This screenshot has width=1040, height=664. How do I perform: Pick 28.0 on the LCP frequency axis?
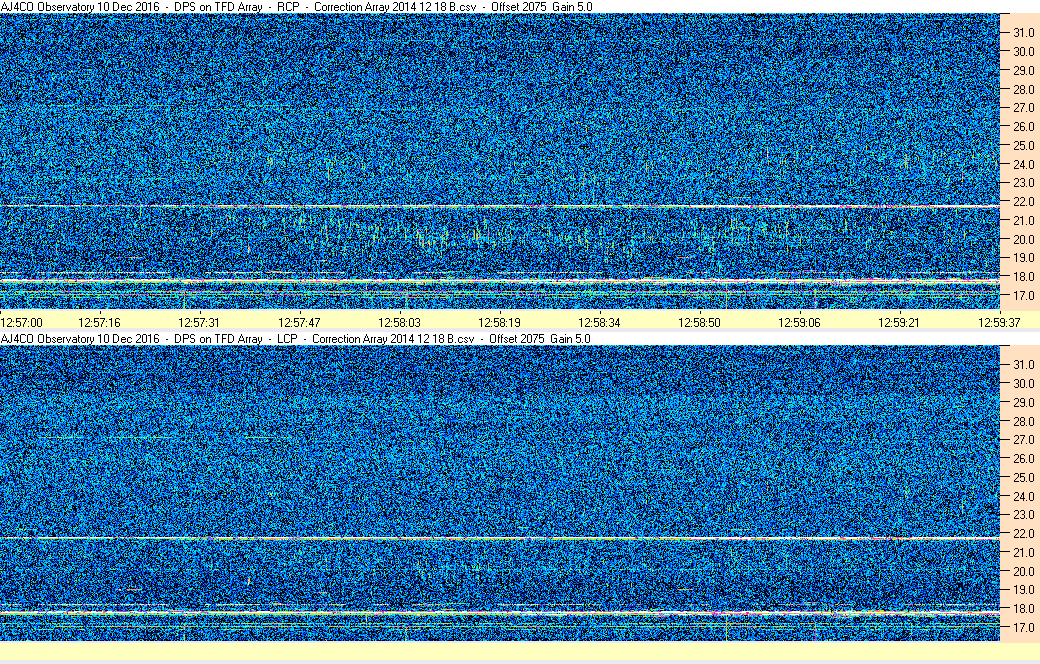[1023, 421]
